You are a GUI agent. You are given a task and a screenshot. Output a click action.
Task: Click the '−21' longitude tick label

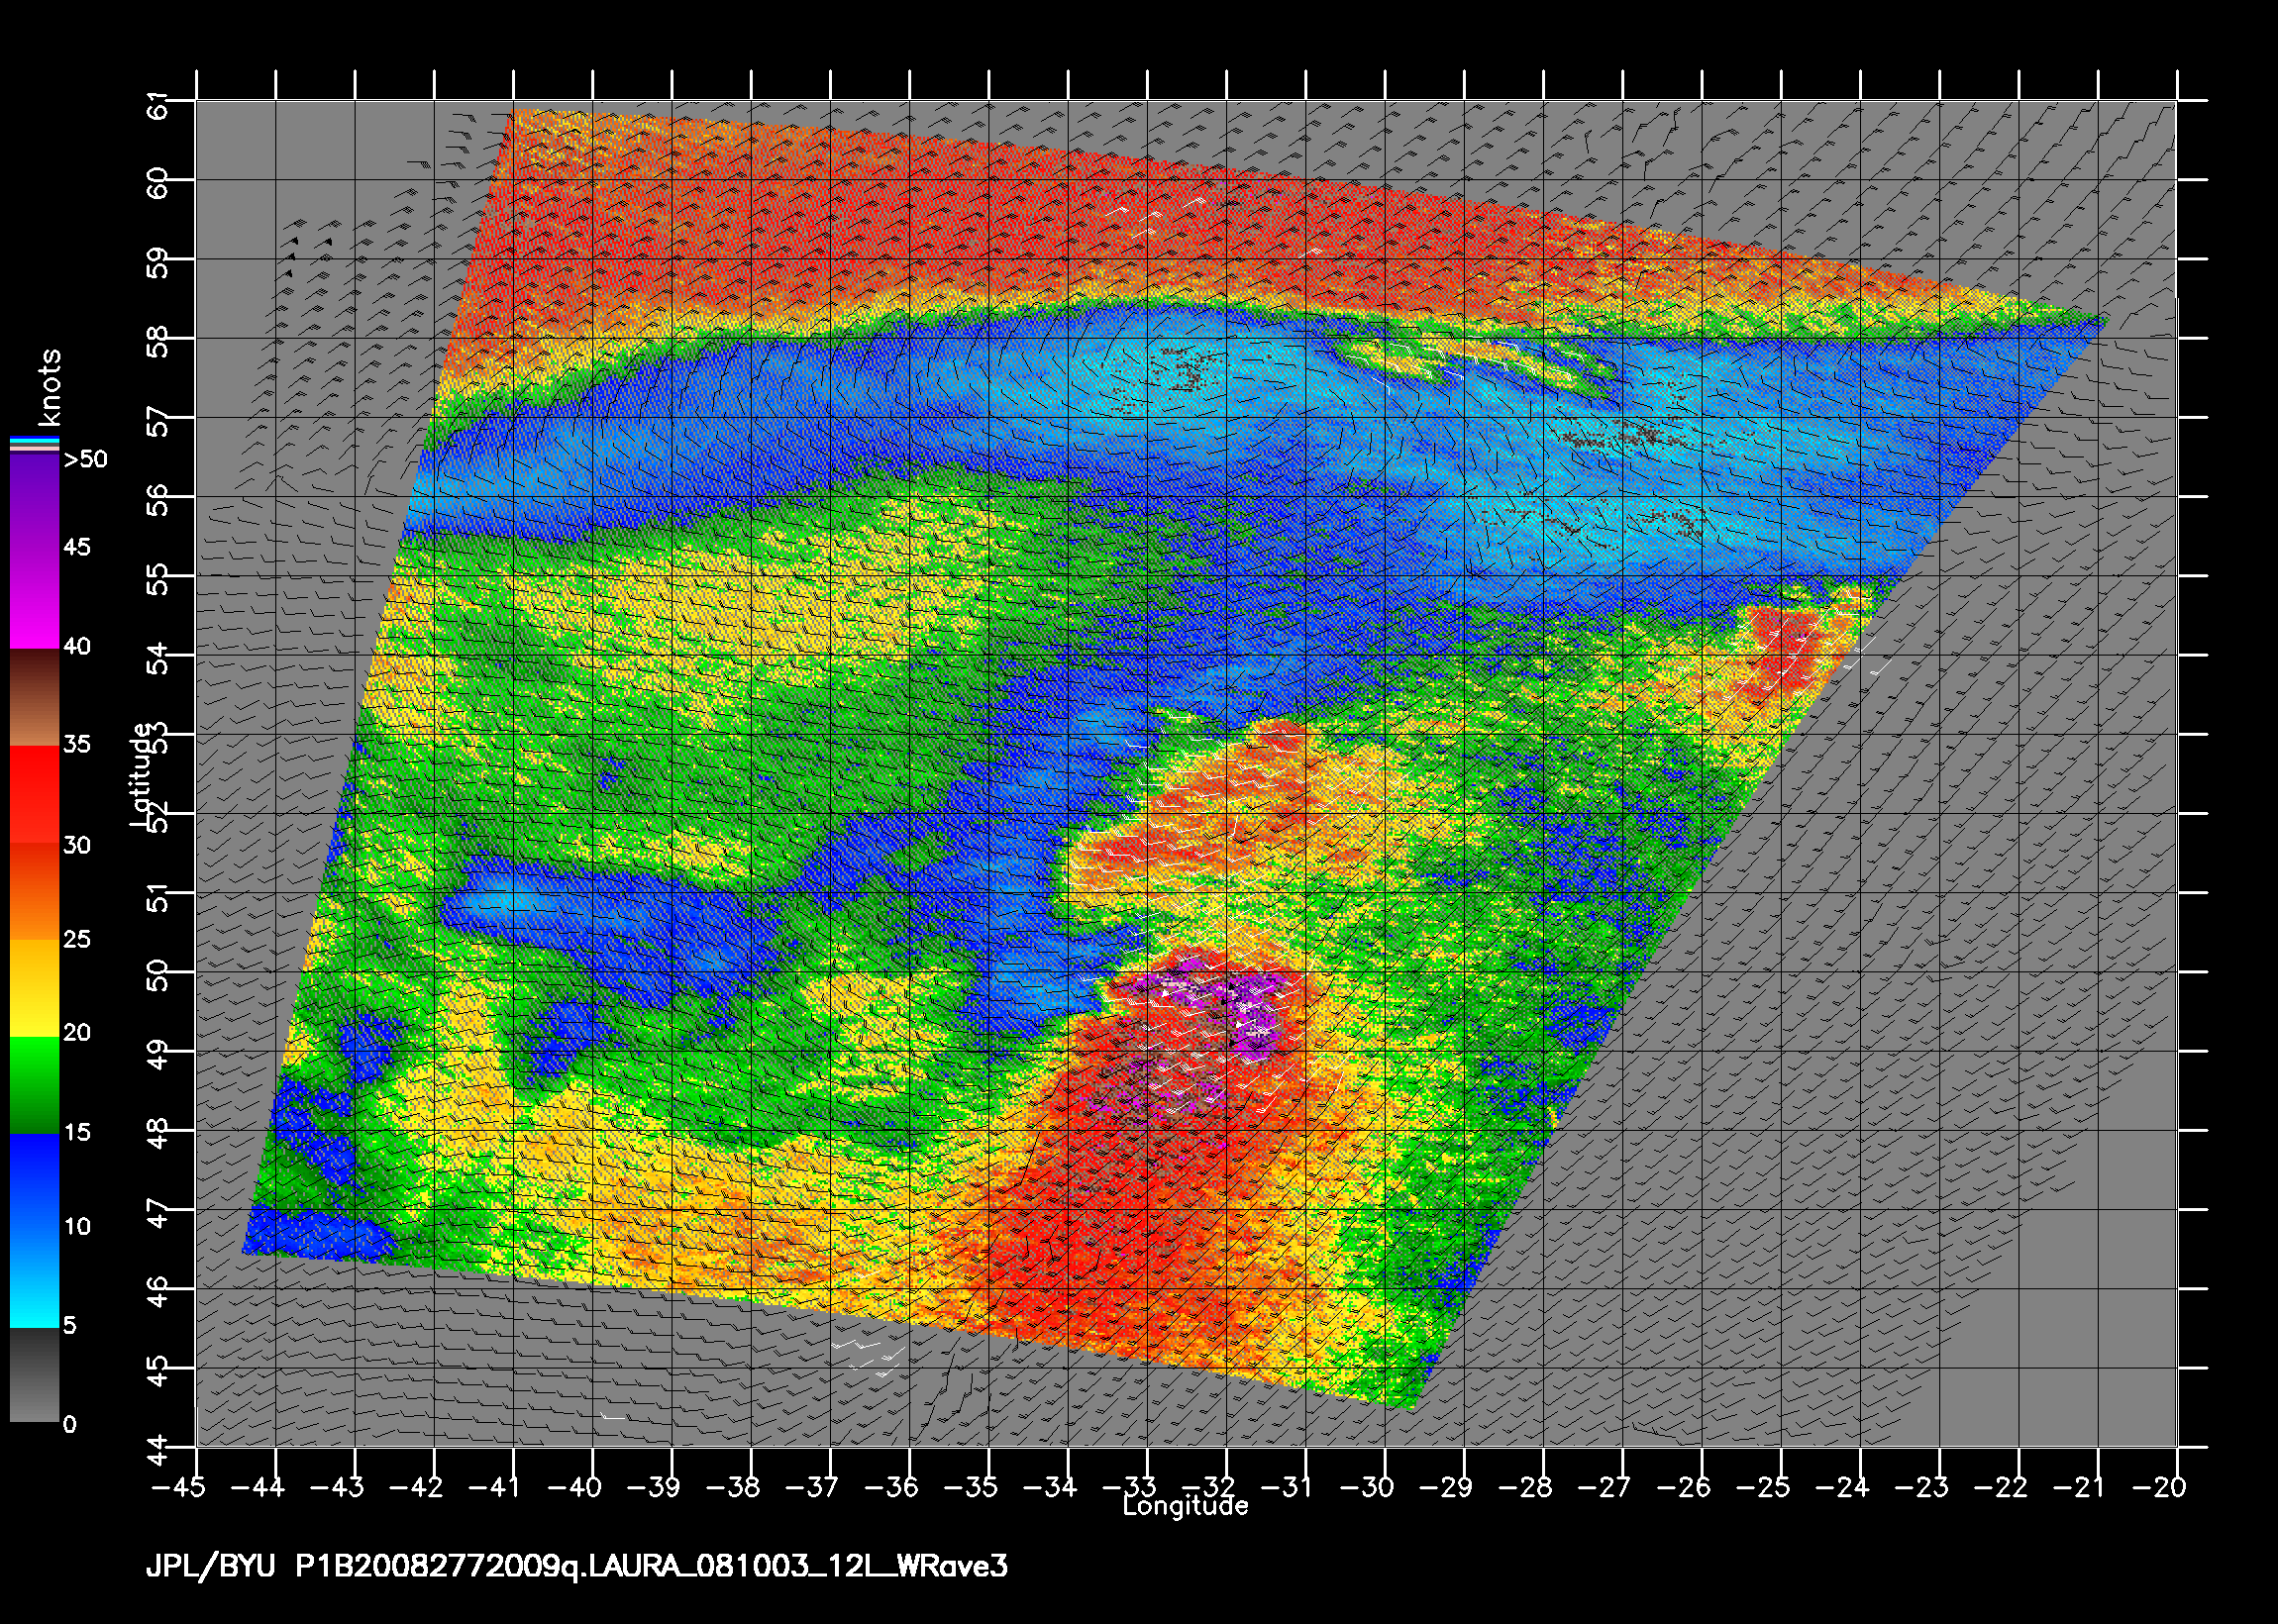coord(2080,1487)
